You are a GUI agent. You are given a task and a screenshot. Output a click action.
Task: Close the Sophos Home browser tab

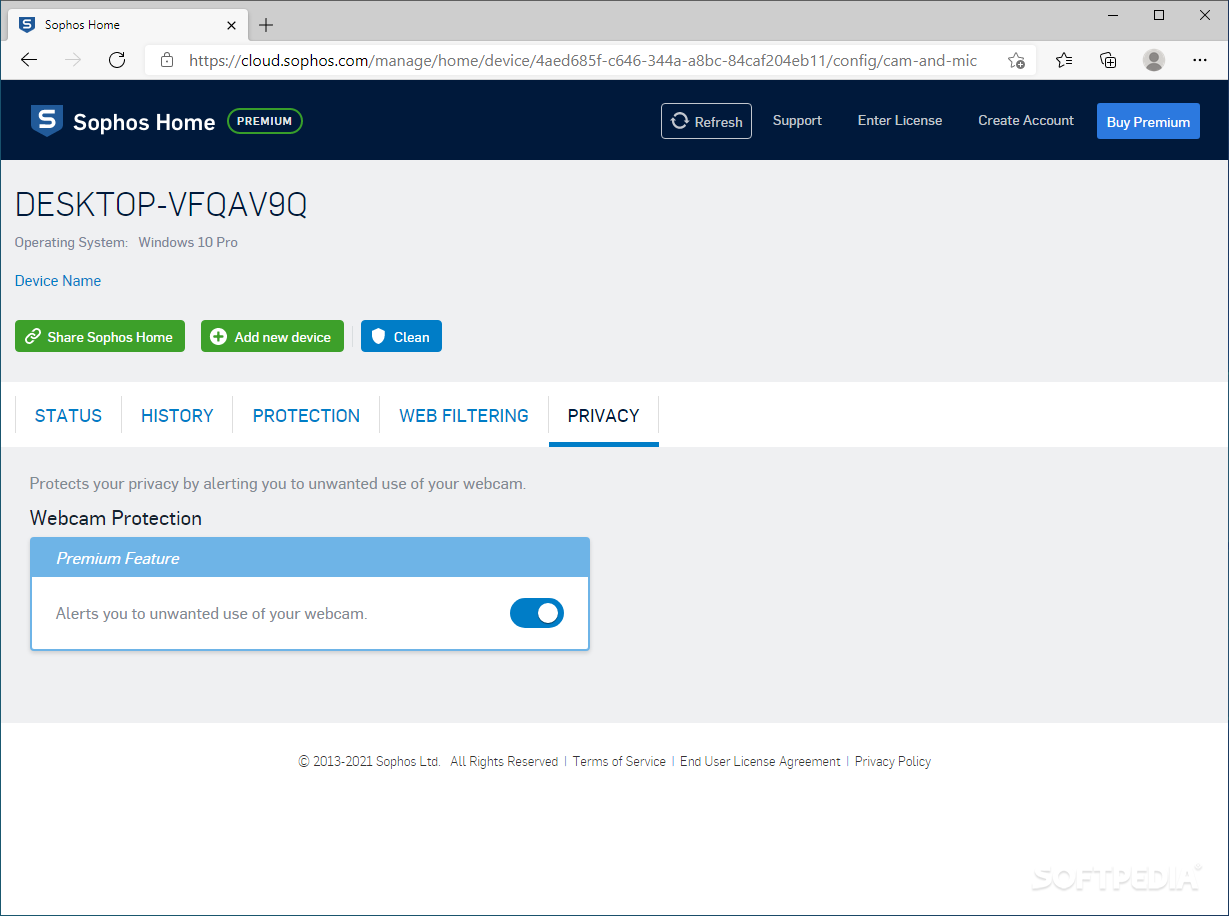coord(231,25)
